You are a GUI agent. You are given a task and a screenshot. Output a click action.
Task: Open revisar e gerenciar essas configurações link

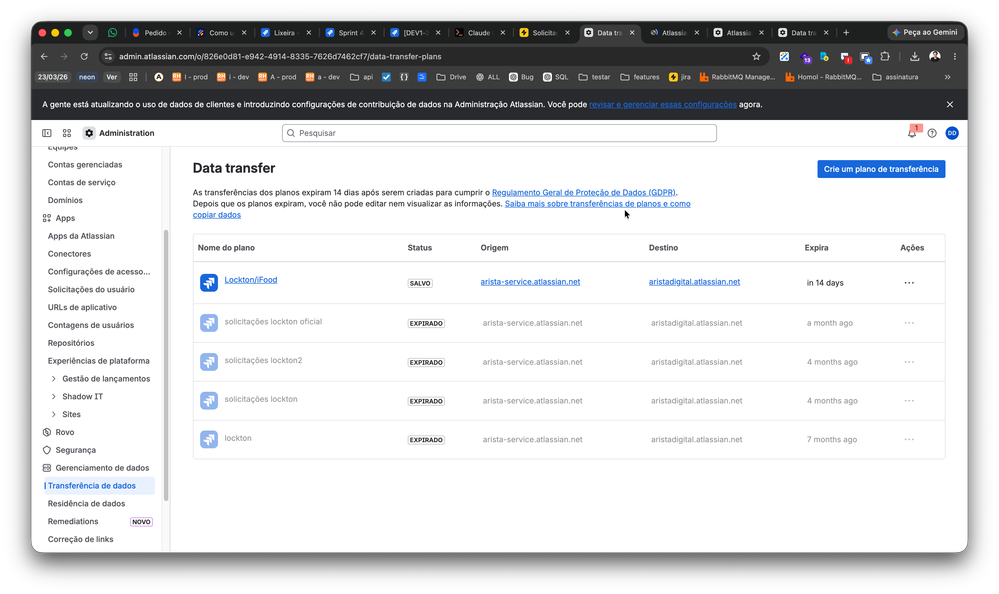663,105
